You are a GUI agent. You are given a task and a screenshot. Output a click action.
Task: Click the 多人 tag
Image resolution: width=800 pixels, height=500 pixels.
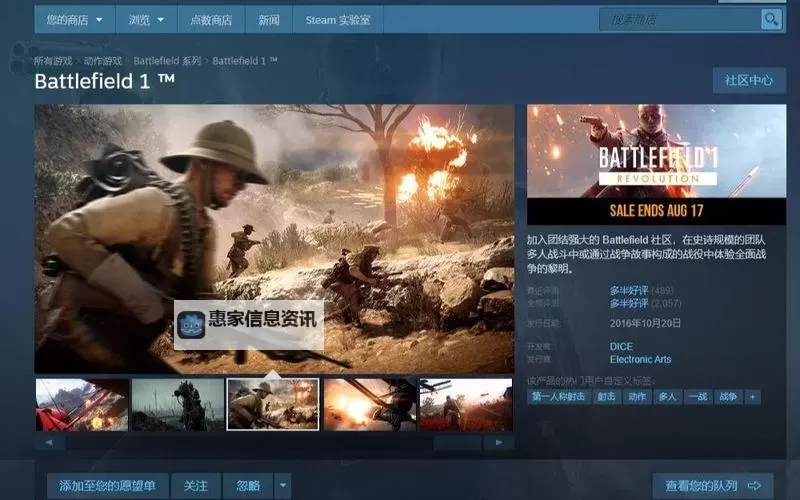667,396
